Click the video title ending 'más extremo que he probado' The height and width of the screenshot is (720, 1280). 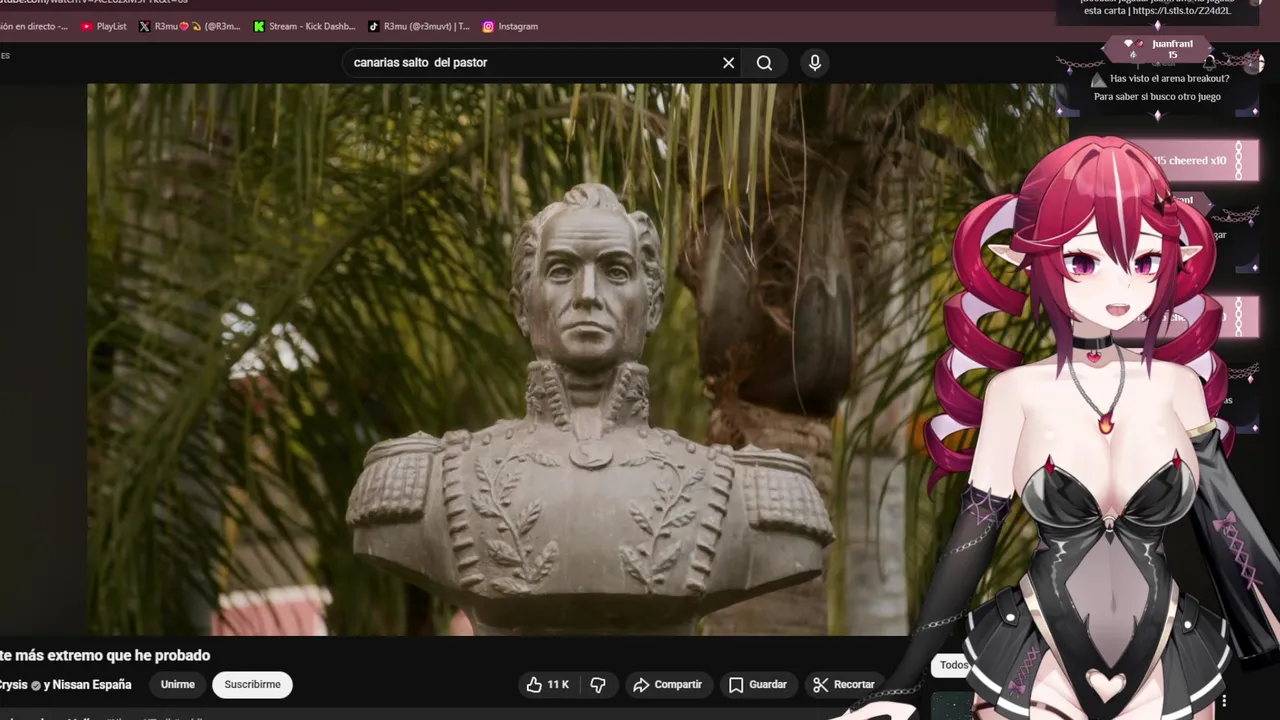click(x=105, y=655)
